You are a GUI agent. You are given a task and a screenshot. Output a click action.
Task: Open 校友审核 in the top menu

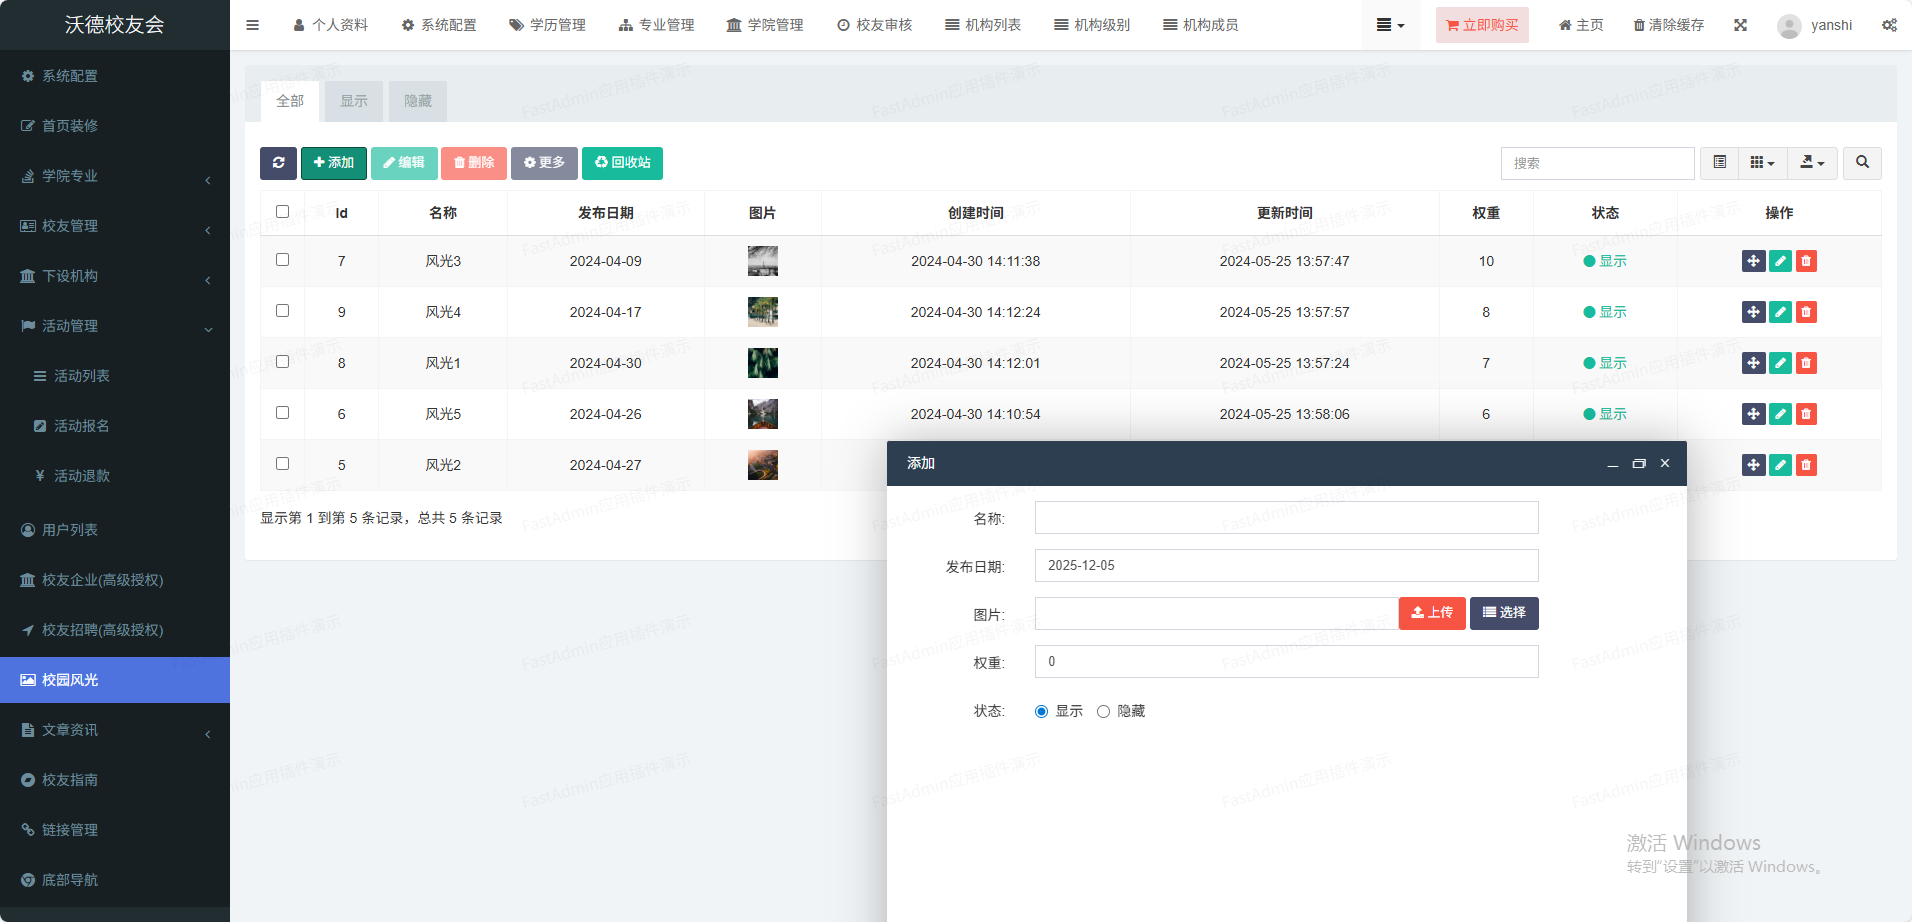point(874,25)
